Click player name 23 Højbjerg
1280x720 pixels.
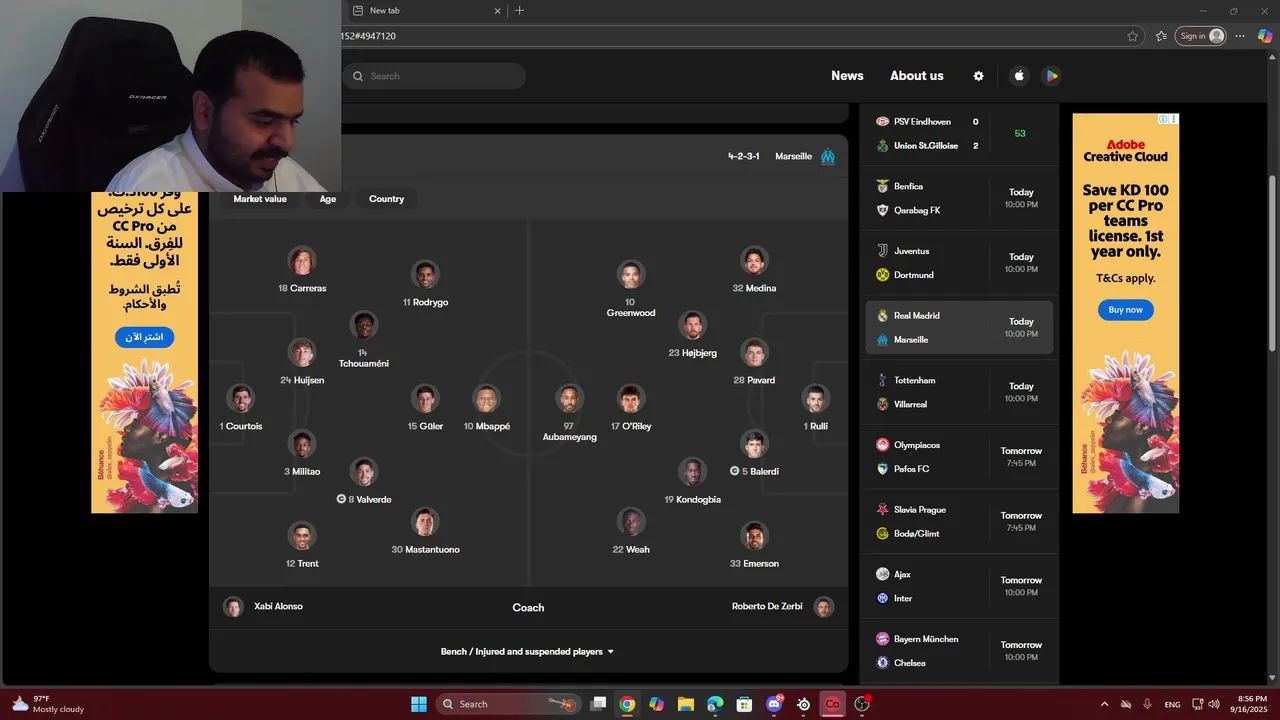(x=692, y=353)
